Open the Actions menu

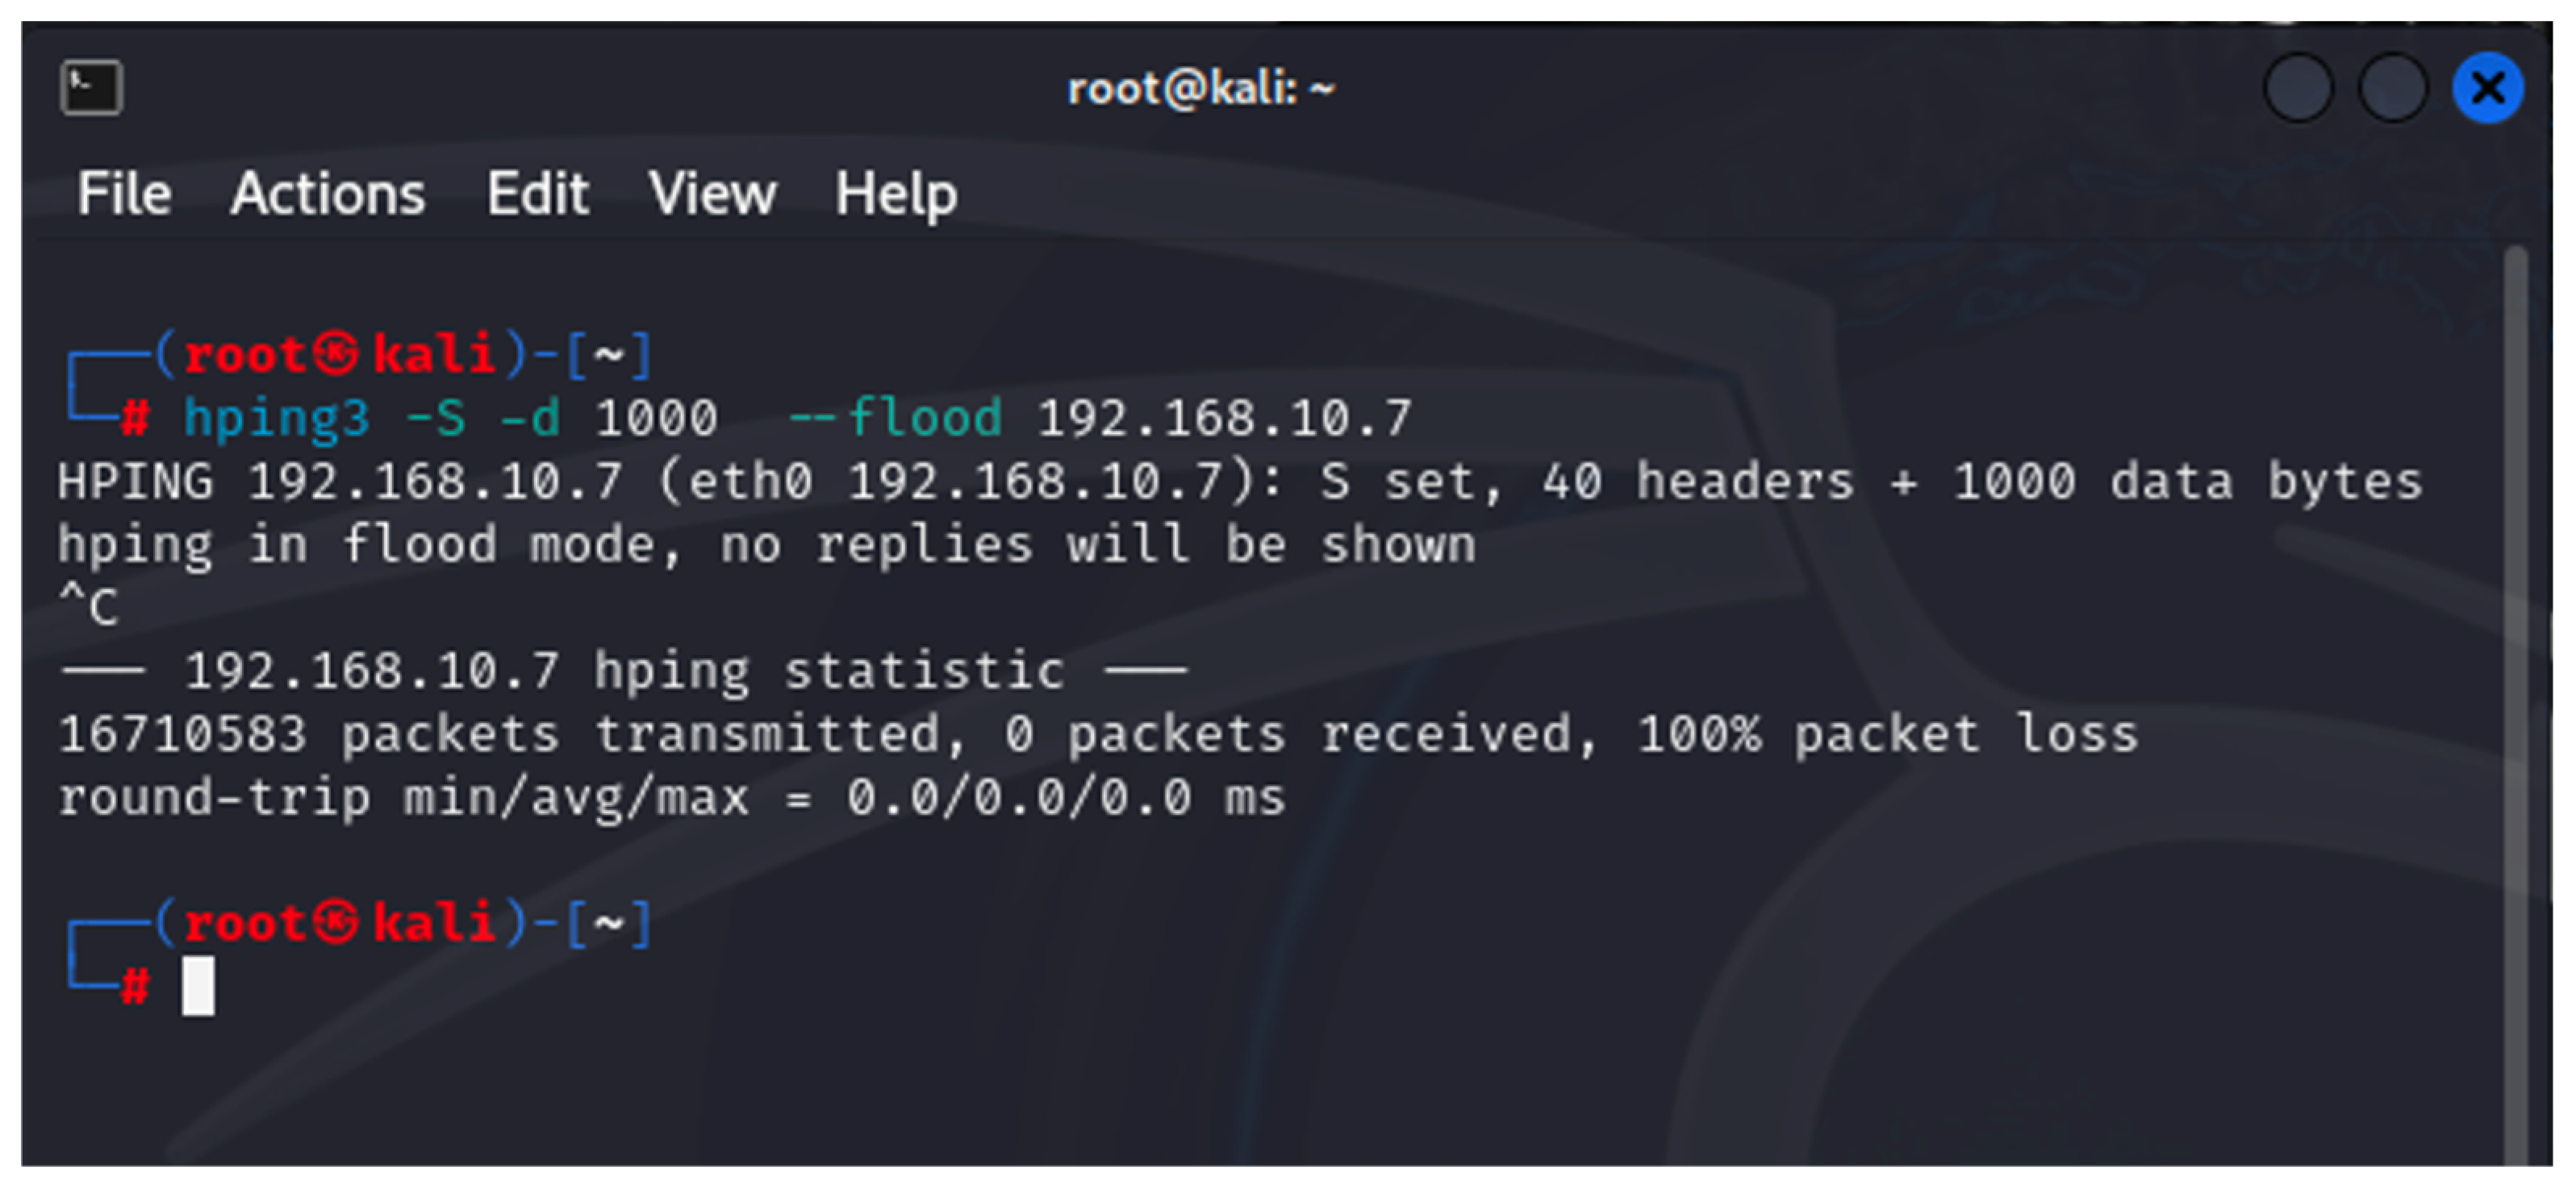(x=328, y=193)
